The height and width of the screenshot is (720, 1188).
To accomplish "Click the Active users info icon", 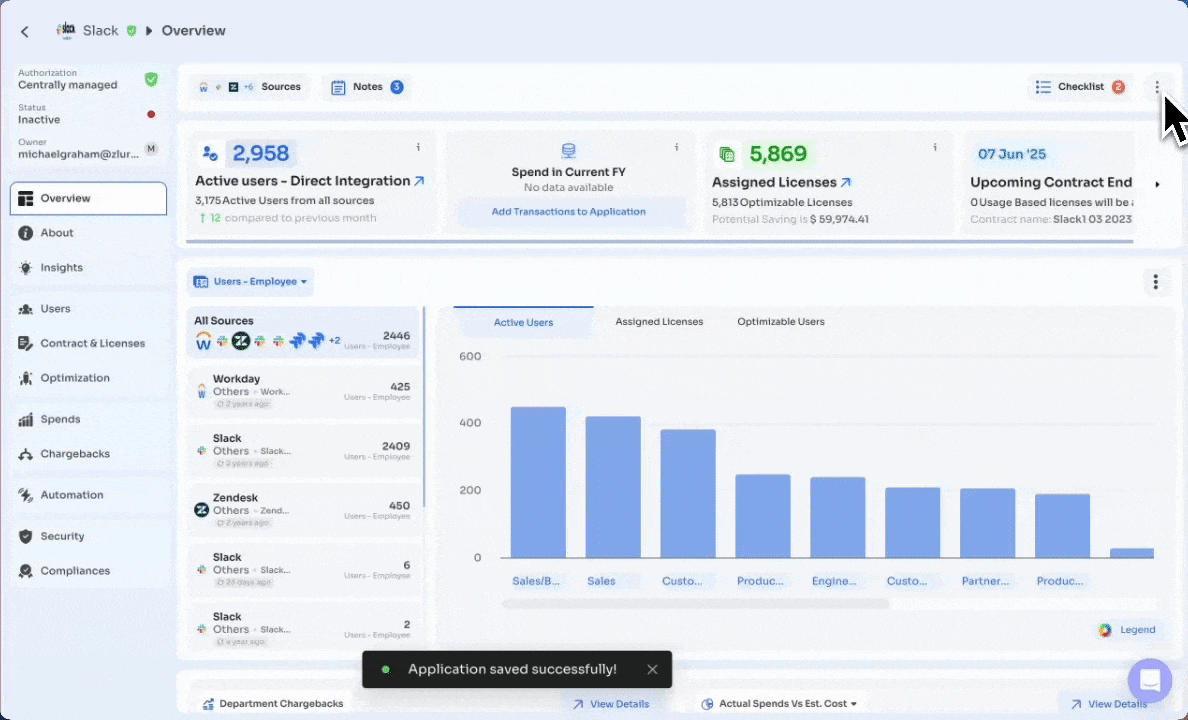I will [x=418, y=148].
